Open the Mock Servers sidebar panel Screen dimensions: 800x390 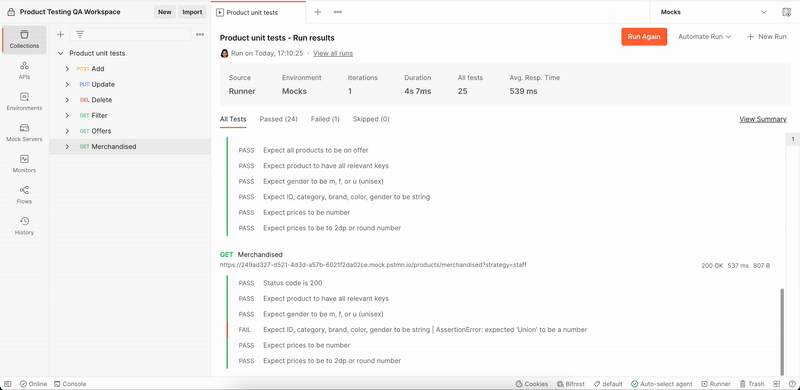[x=24, y=133]
